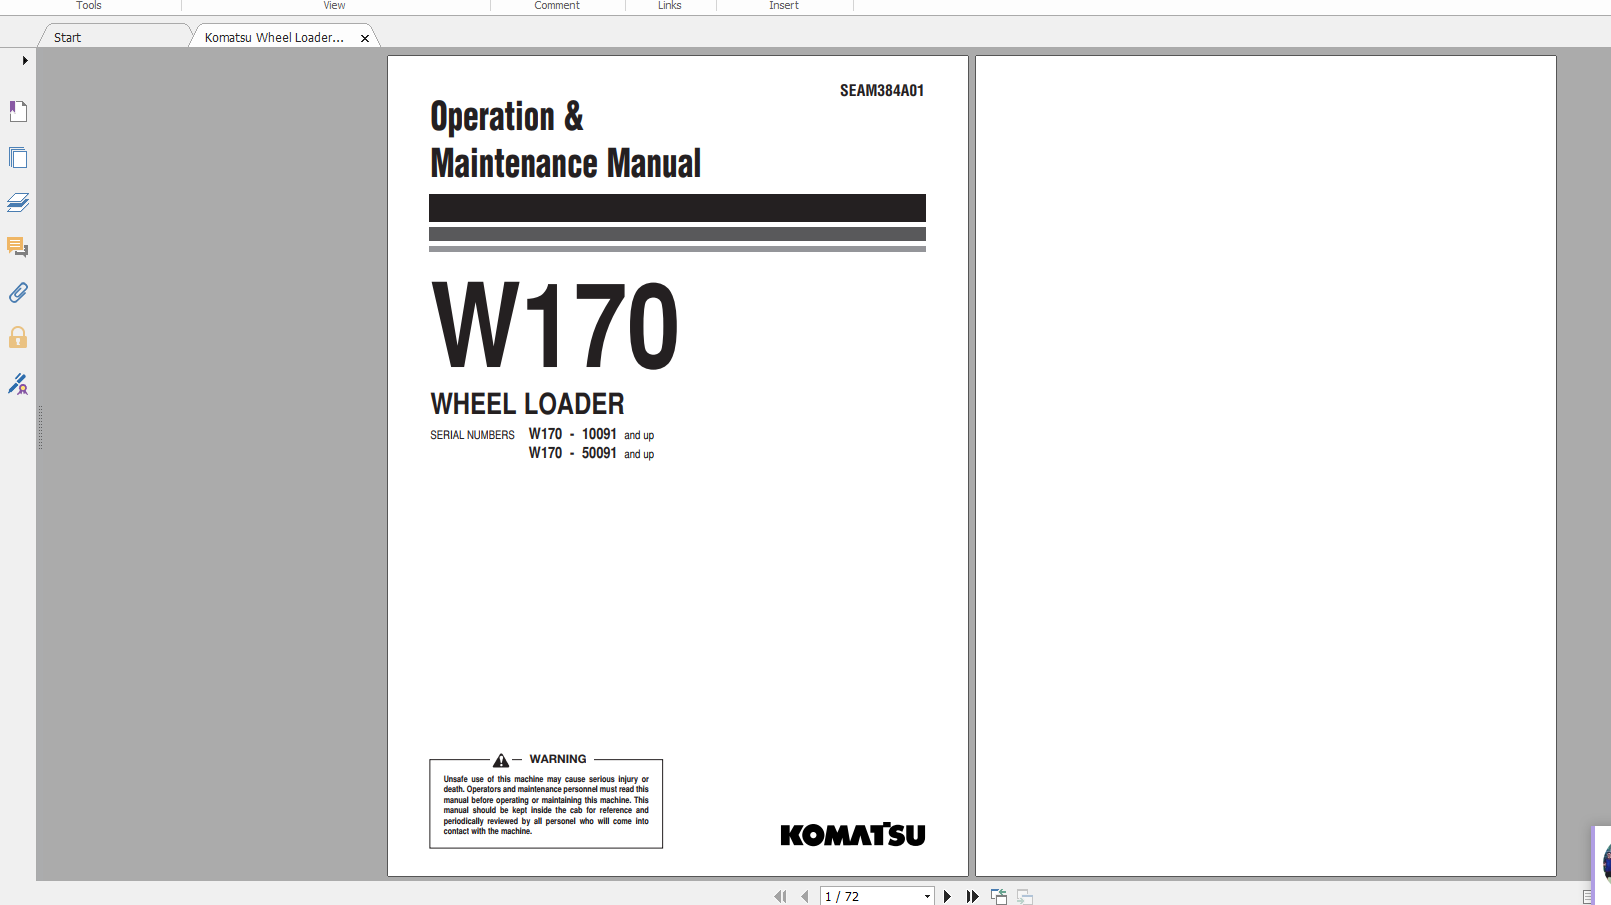Go to the previous page
1611x905 pixels.
click(805, 896)
